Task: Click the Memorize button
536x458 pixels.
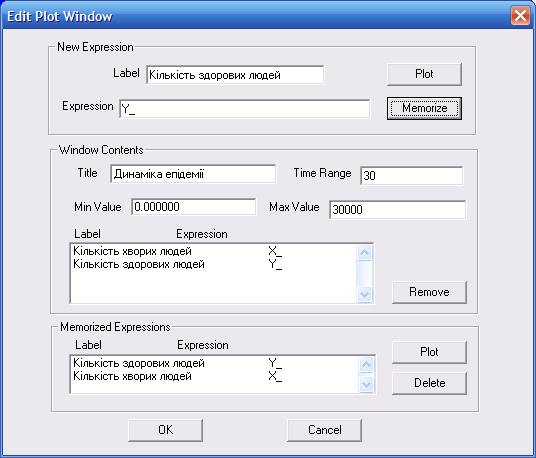Action: (x=424, y=108)
